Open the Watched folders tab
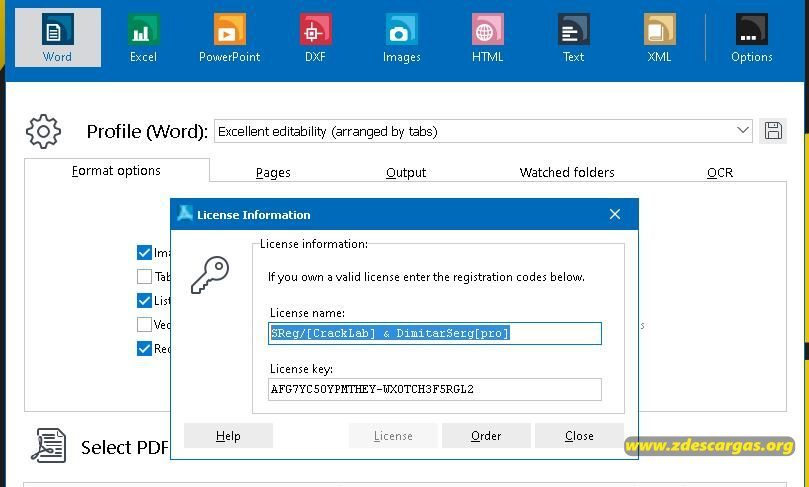Screen dimensions: 809x487 coord(567,172)
